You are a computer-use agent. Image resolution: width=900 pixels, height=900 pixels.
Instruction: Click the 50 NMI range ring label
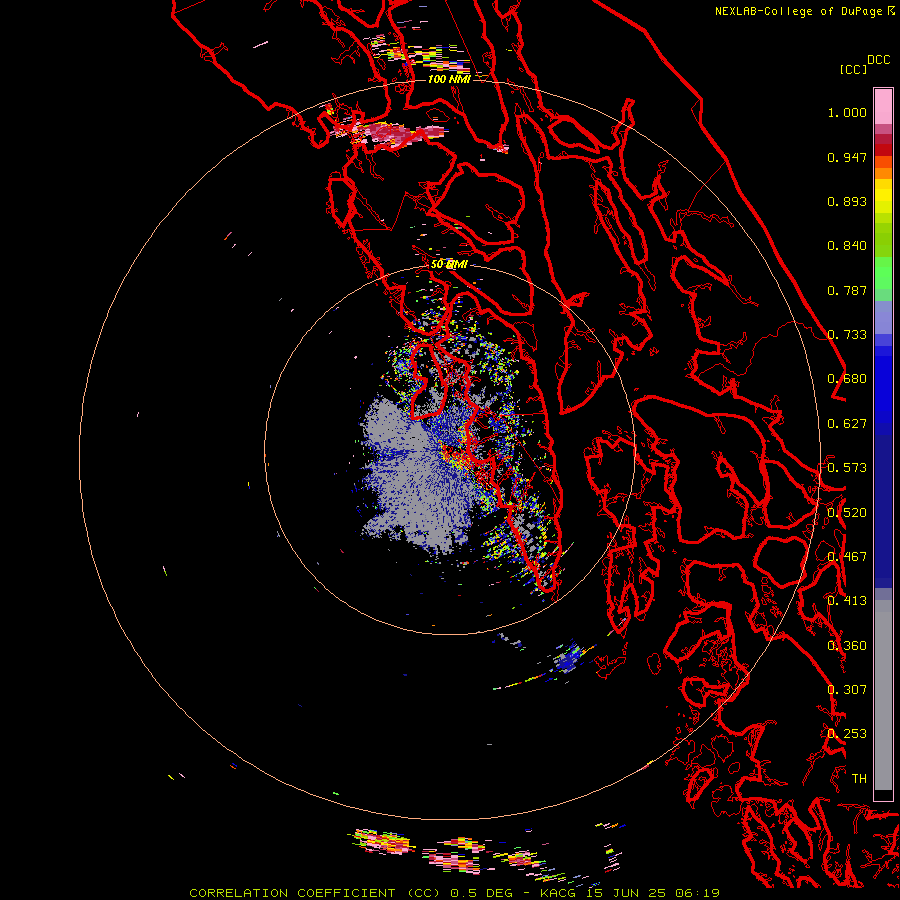tap(449, 265)
